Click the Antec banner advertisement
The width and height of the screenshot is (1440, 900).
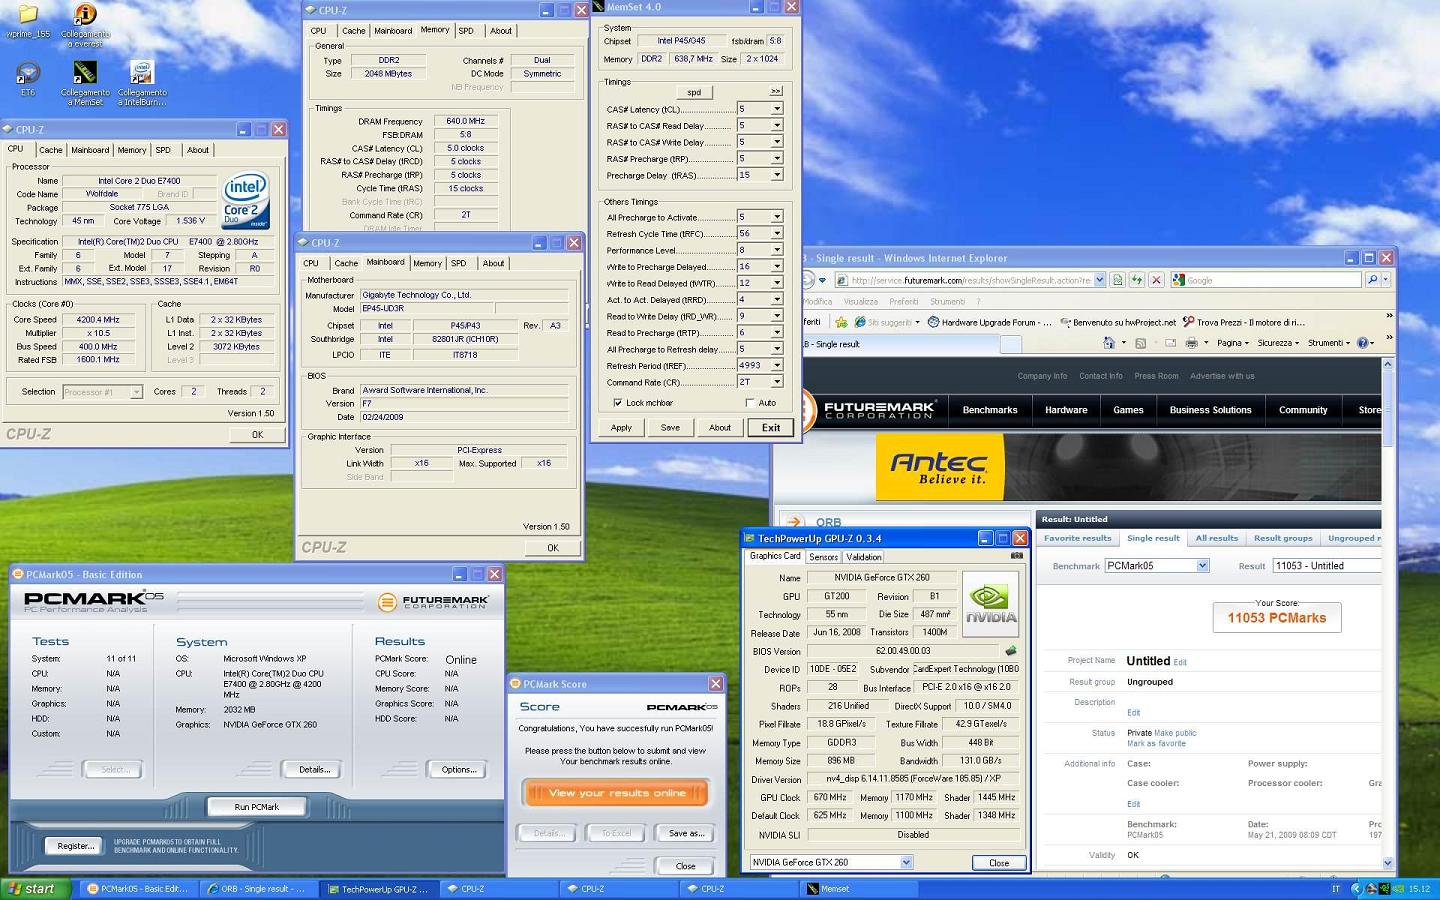coord(1128,467)
